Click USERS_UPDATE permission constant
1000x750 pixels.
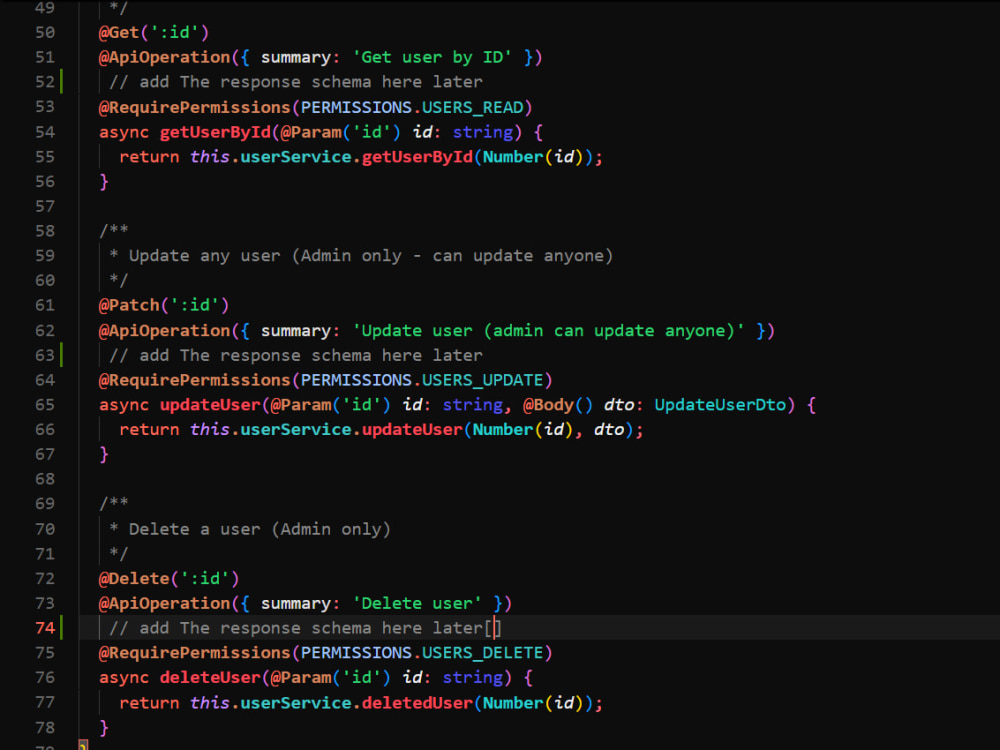coord(482,380)
